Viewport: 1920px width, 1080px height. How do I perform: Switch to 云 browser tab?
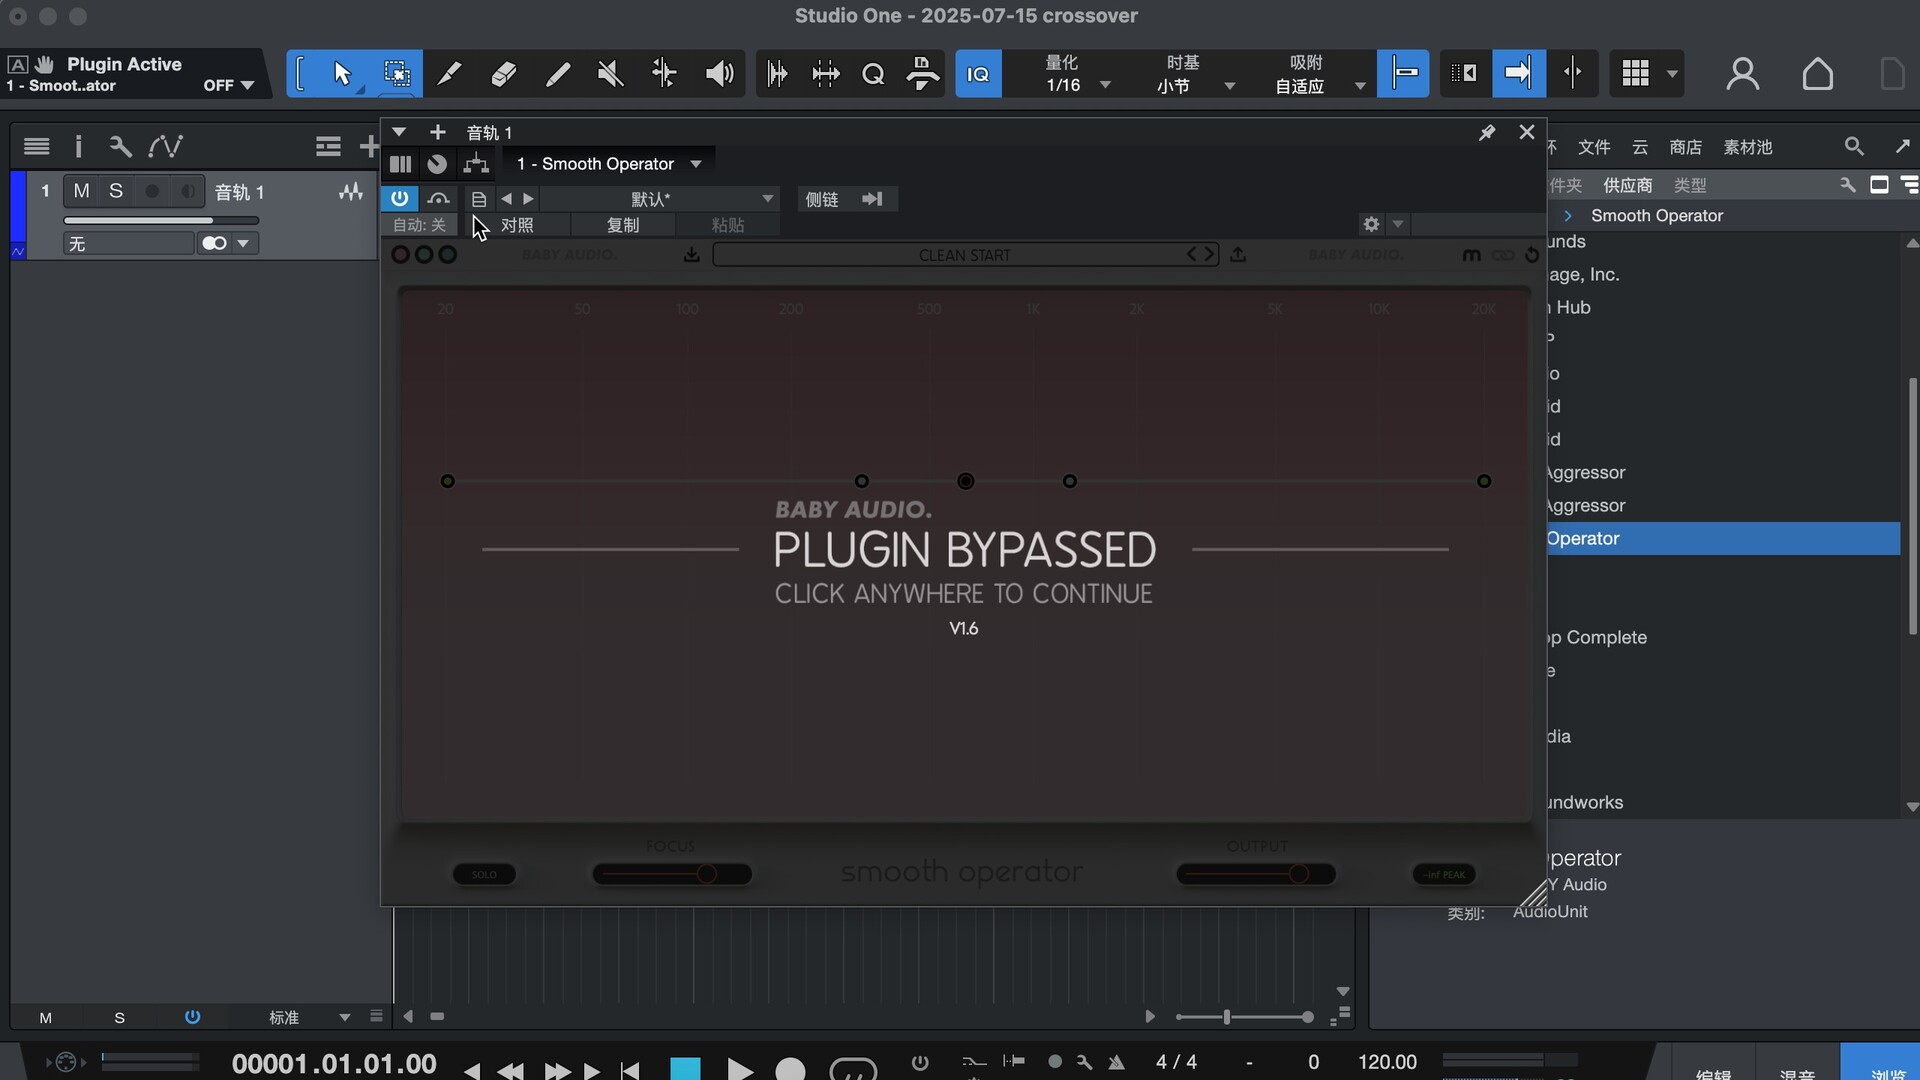click(1640, 147)
